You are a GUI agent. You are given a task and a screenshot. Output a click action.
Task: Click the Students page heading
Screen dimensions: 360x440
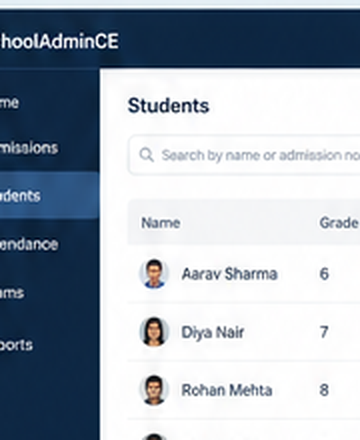[168, 106]
